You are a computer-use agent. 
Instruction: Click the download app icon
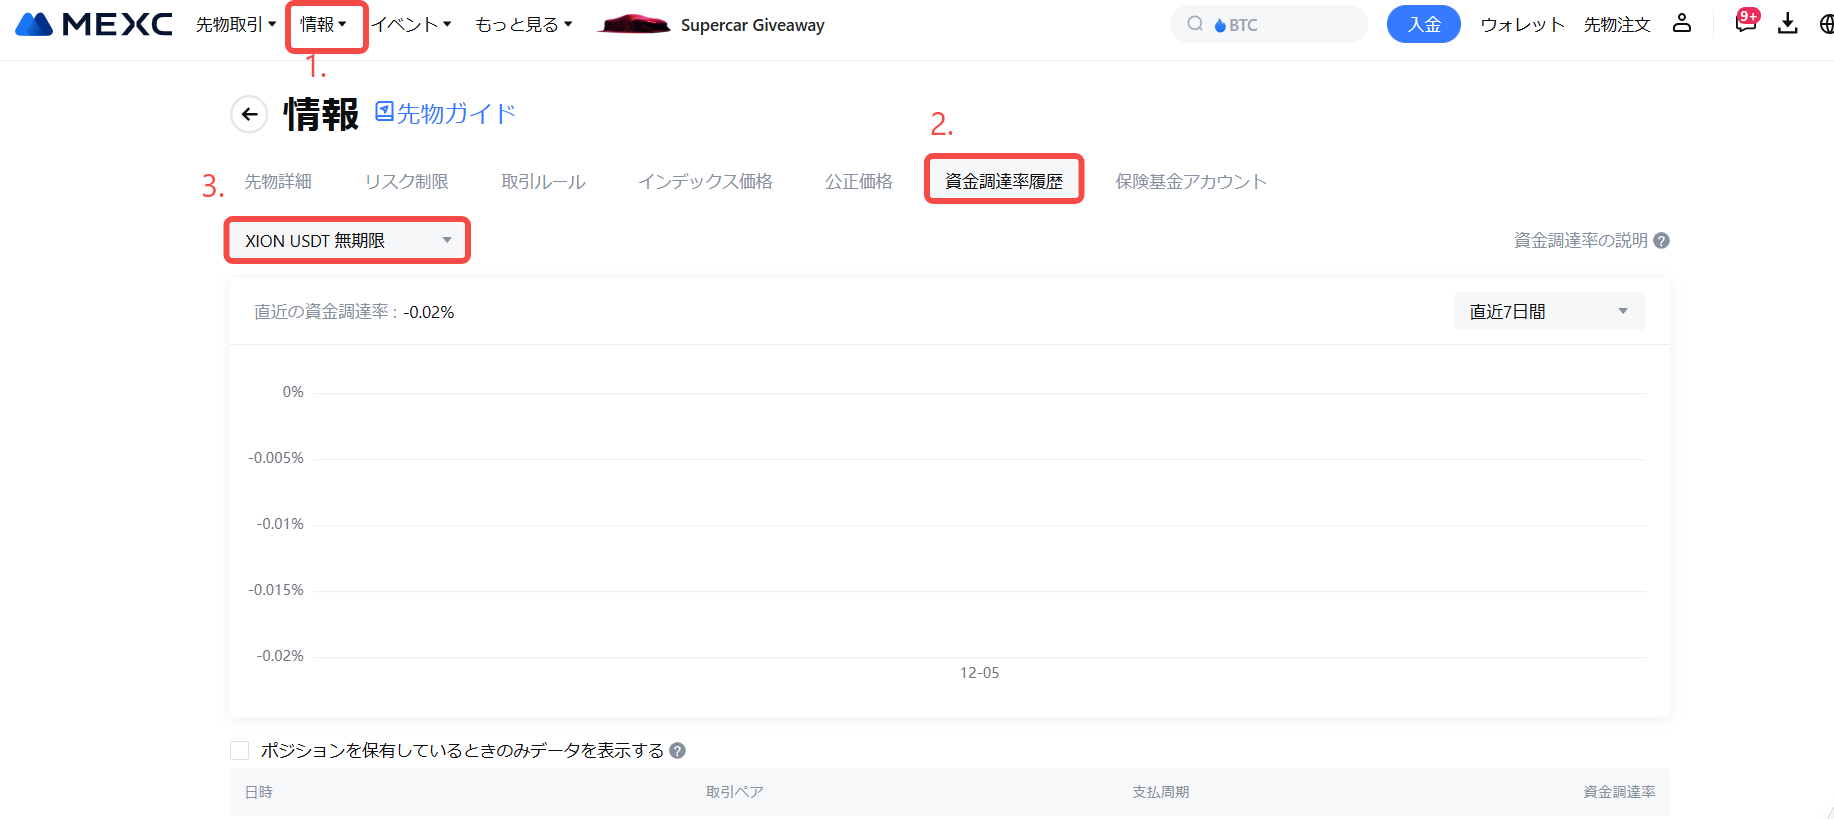pyautogui.click(x=1788, y=24)
